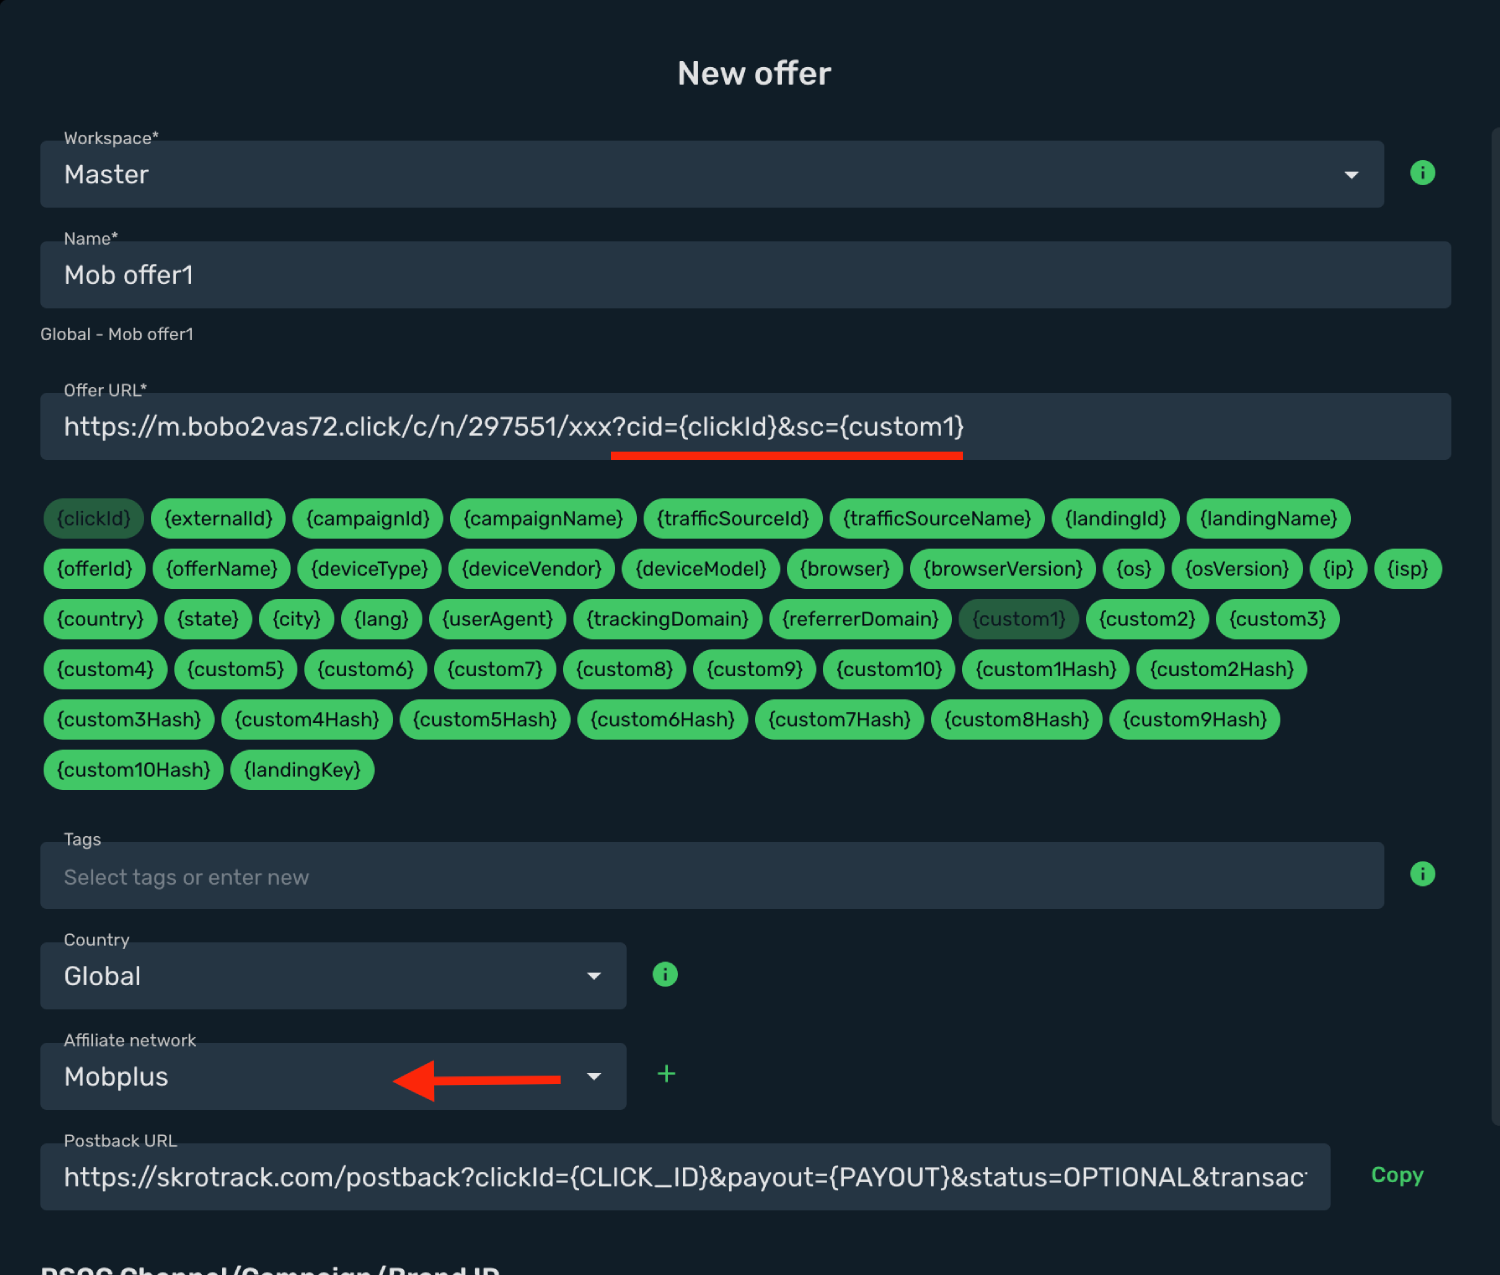The image size is (1500, 1275).
Task: Click the info icon beside Tags field
Action: (x=1422, y=874)
